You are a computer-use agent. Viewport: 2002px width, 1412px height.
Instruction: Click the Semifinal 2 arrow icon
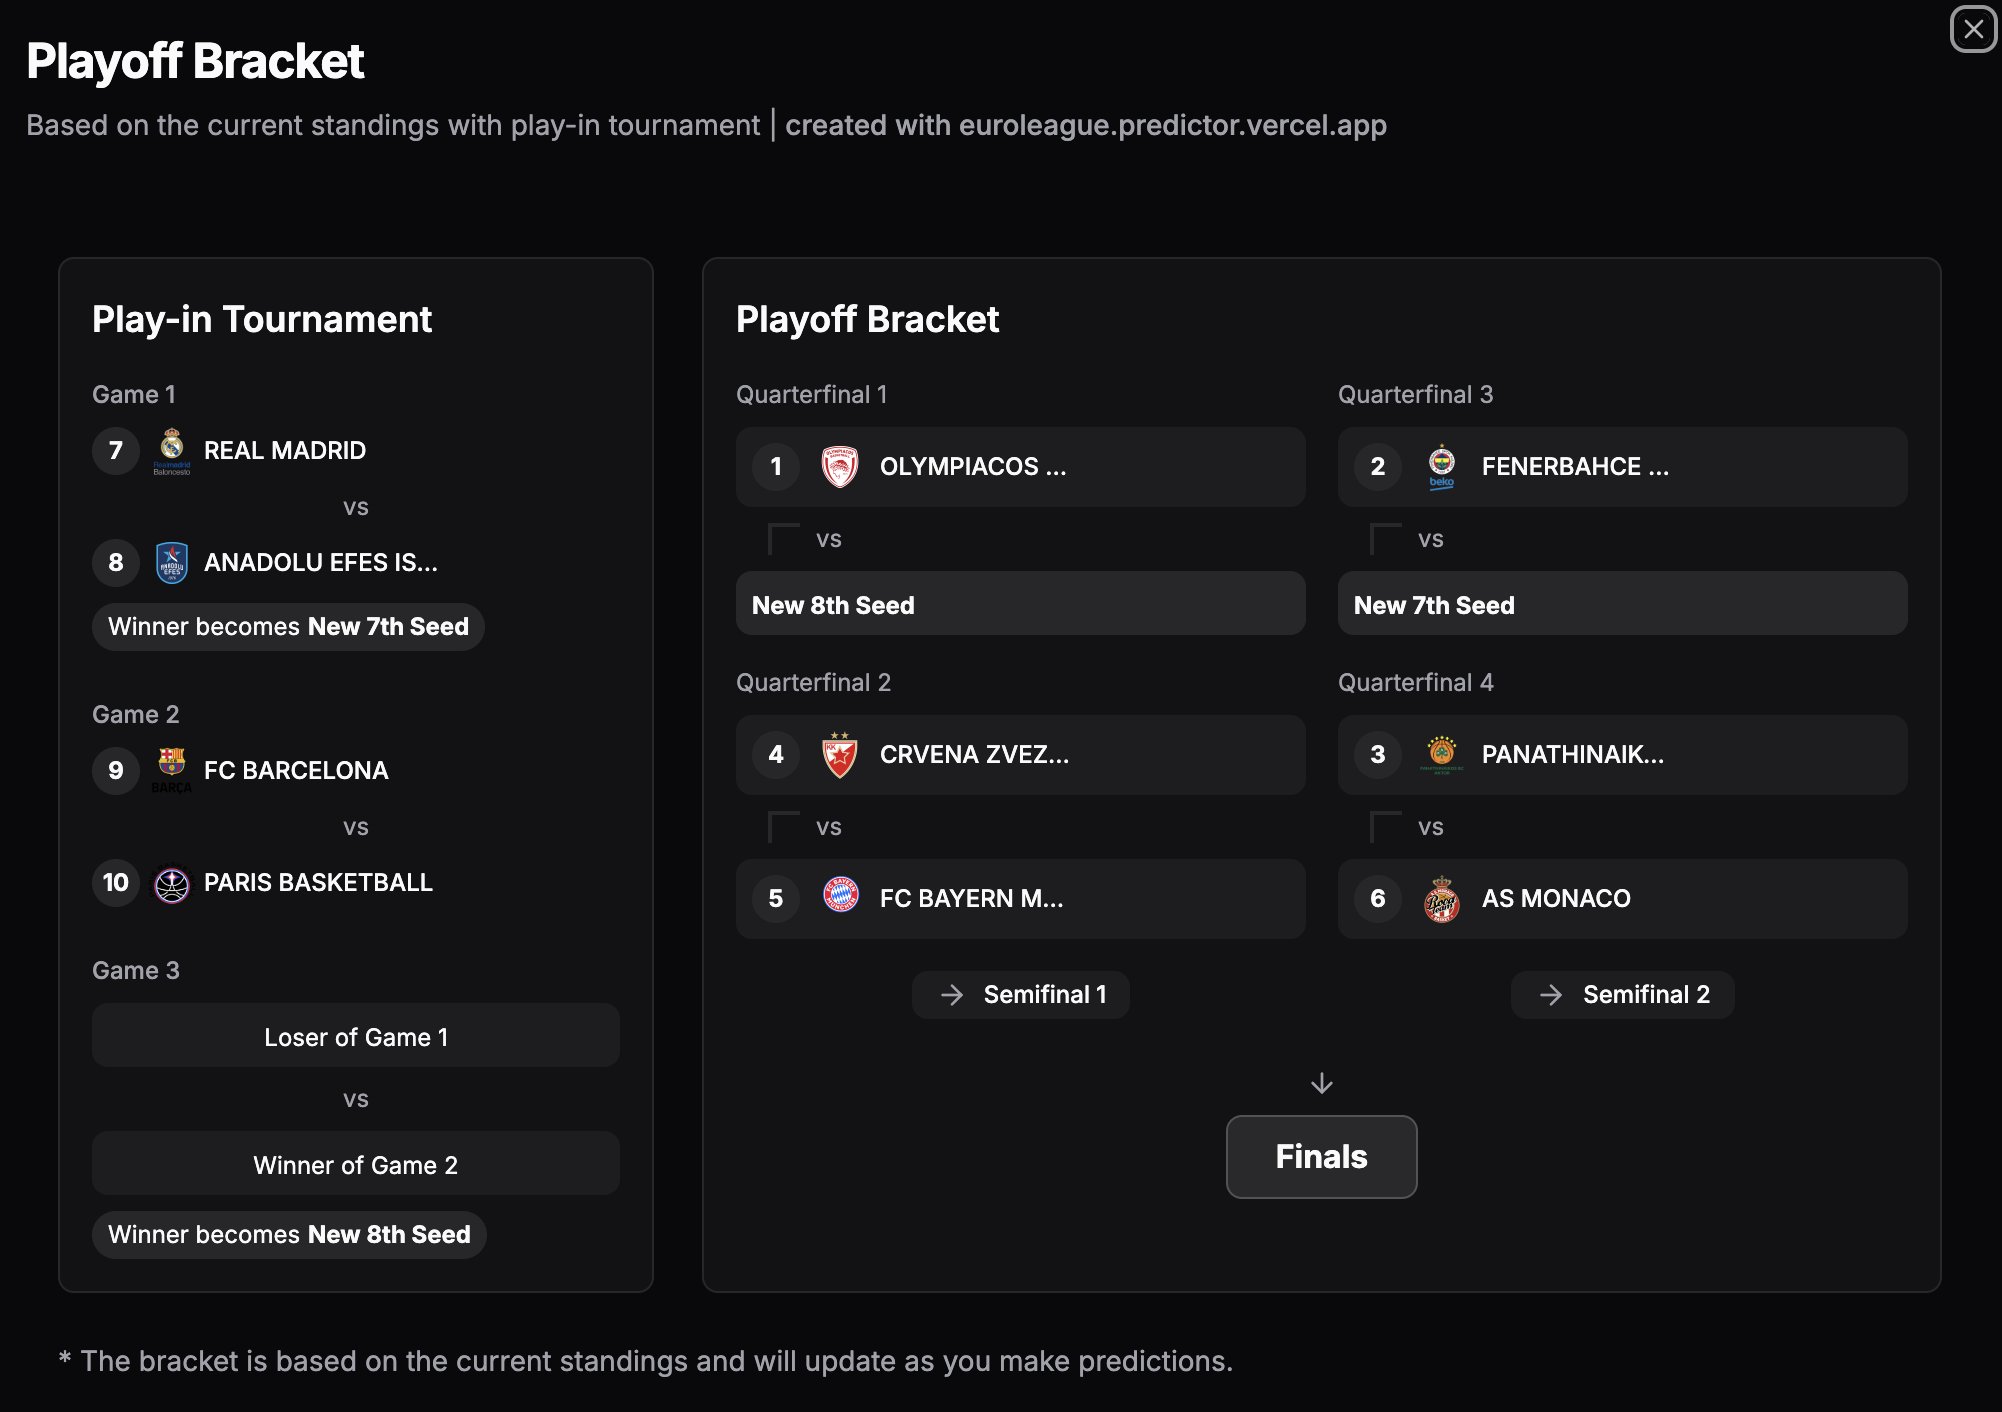coord(1552,994)
